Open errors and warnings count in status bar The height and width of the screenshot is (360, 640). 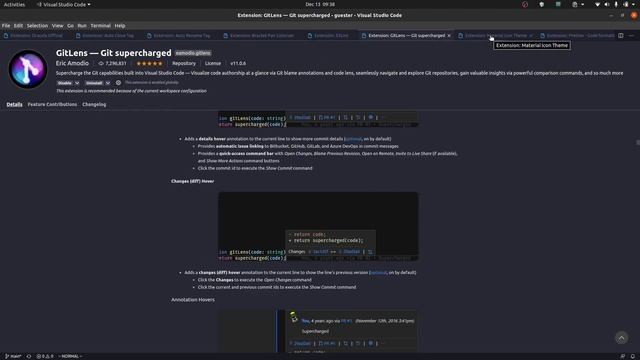45,356
